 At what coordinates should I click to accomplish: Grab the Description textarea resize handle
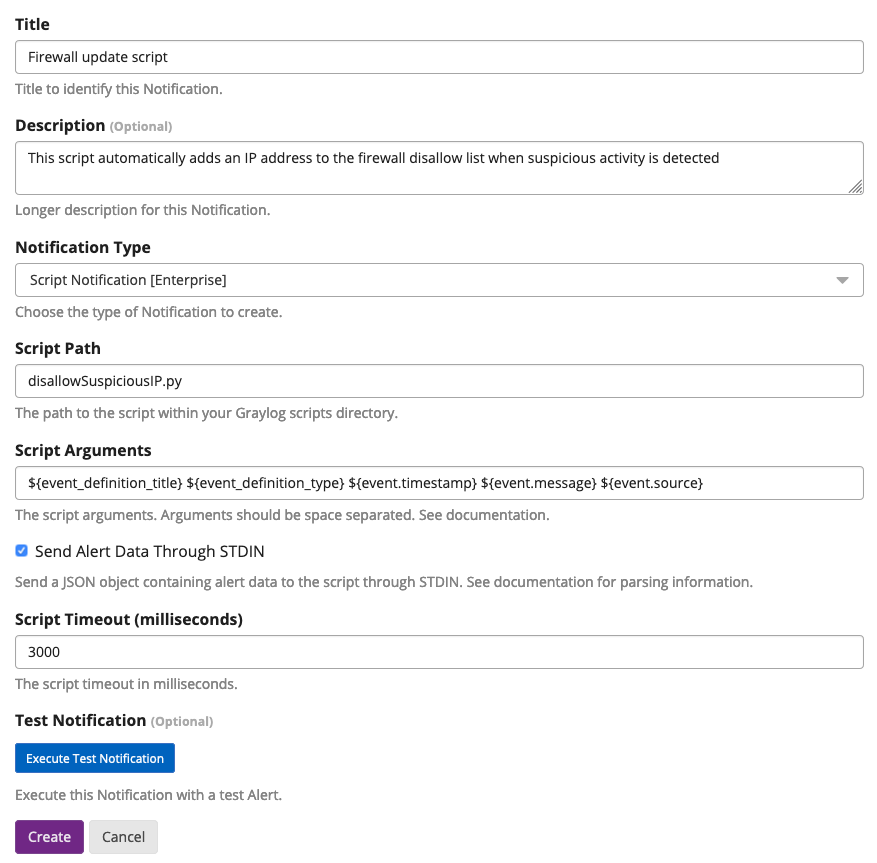[856, 187]
